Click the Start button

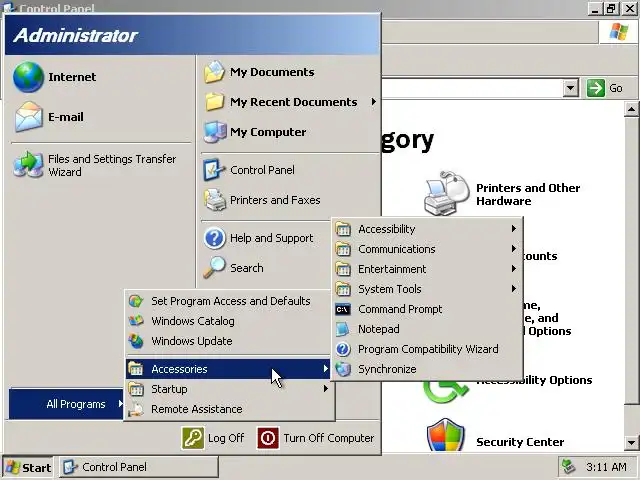click(28, 467)
